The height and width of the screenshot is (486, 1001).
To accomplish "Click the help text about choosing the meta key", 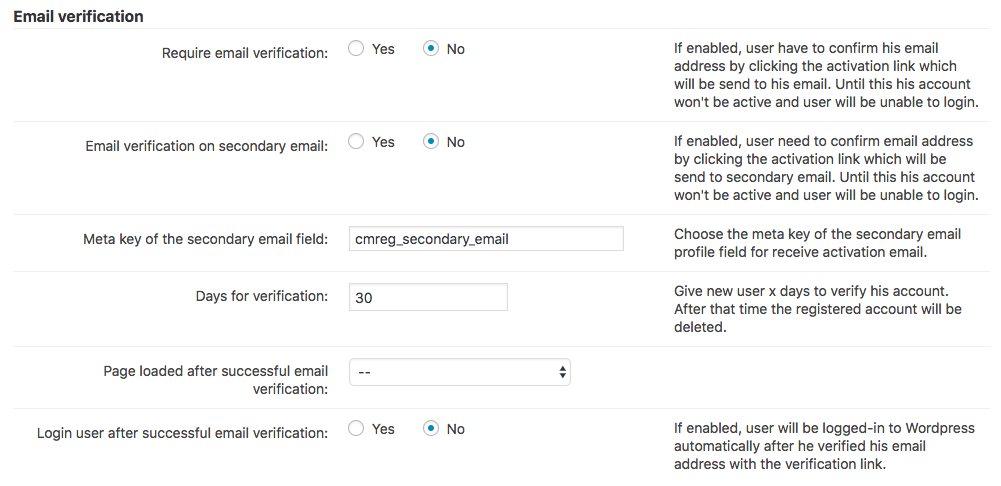I will click(x=817, y=242).
